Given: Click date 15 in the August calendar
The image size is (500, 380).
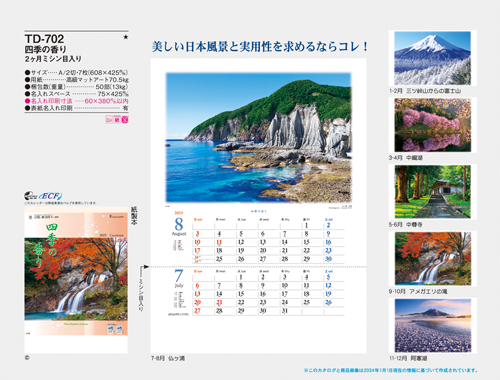Looking at the screenshot, I should (306, 242).
